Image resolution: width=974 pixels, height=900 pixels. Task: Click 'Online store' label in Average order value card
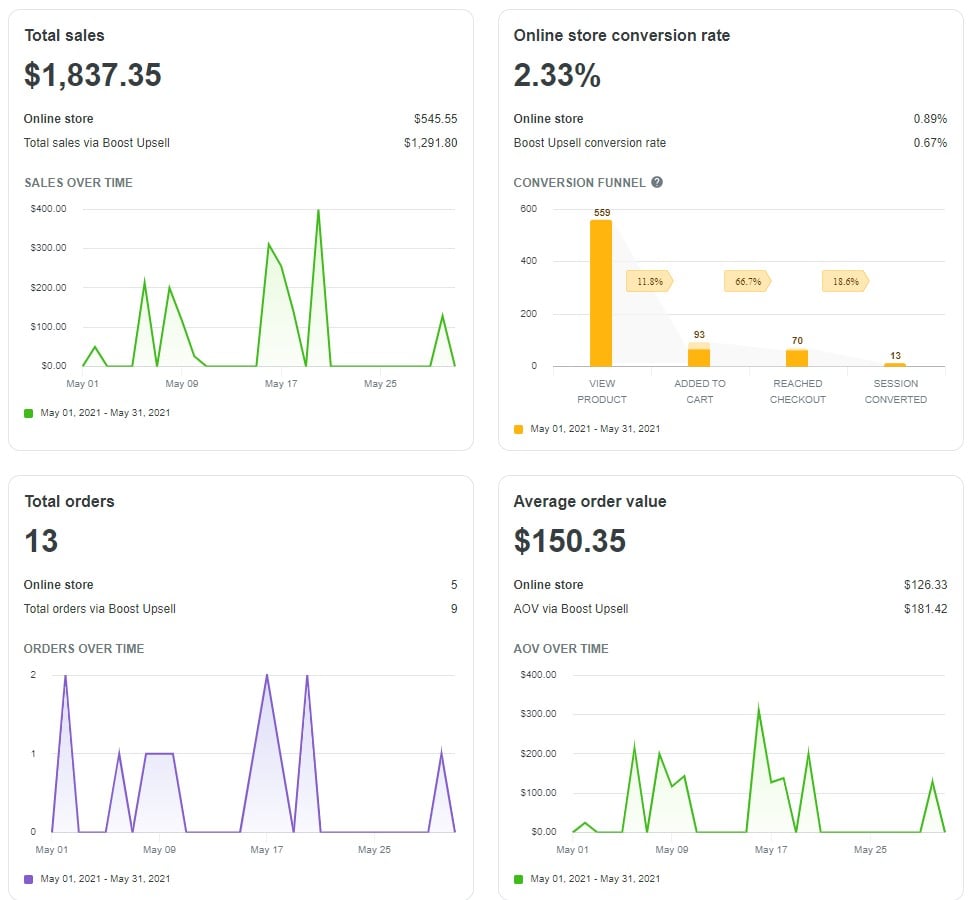(548, 584)
